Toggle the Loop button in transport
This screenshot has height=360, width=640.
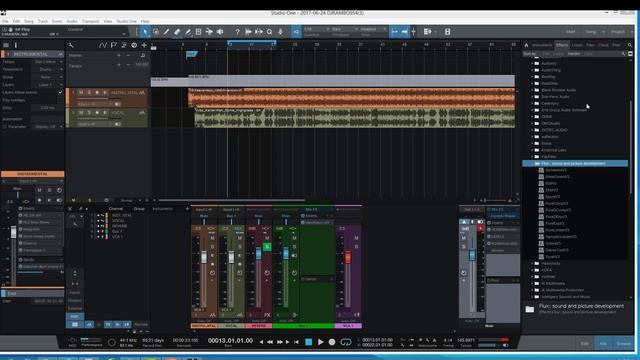point(346,342)
